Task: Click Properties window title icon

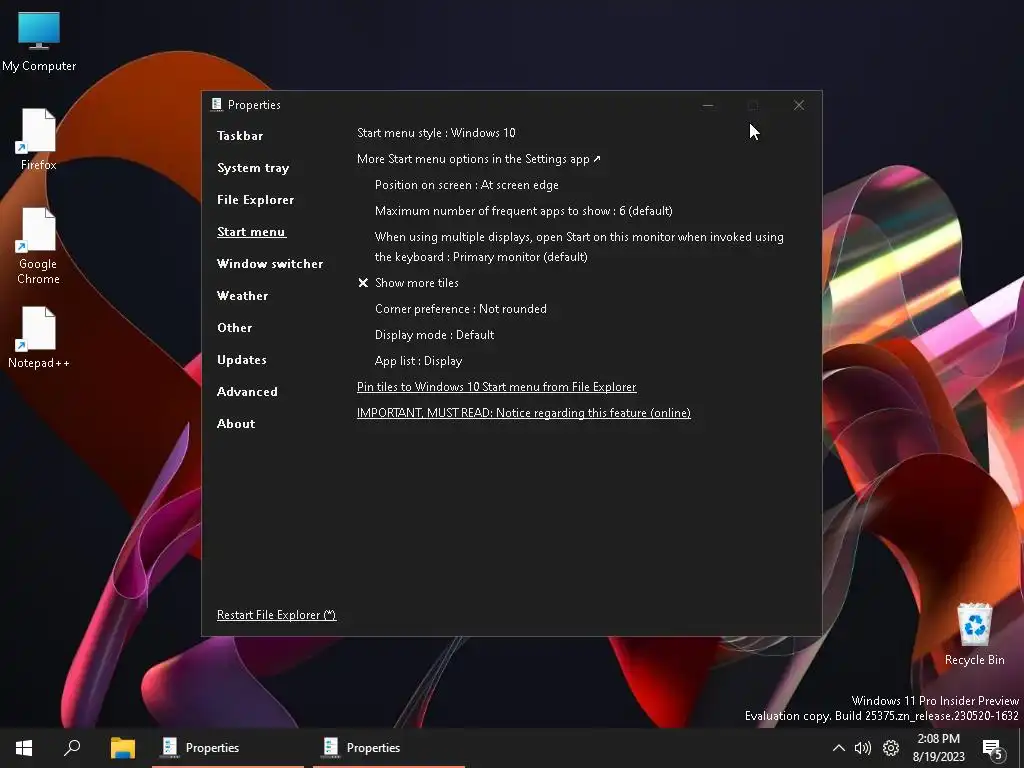Action: pos(217,104)
